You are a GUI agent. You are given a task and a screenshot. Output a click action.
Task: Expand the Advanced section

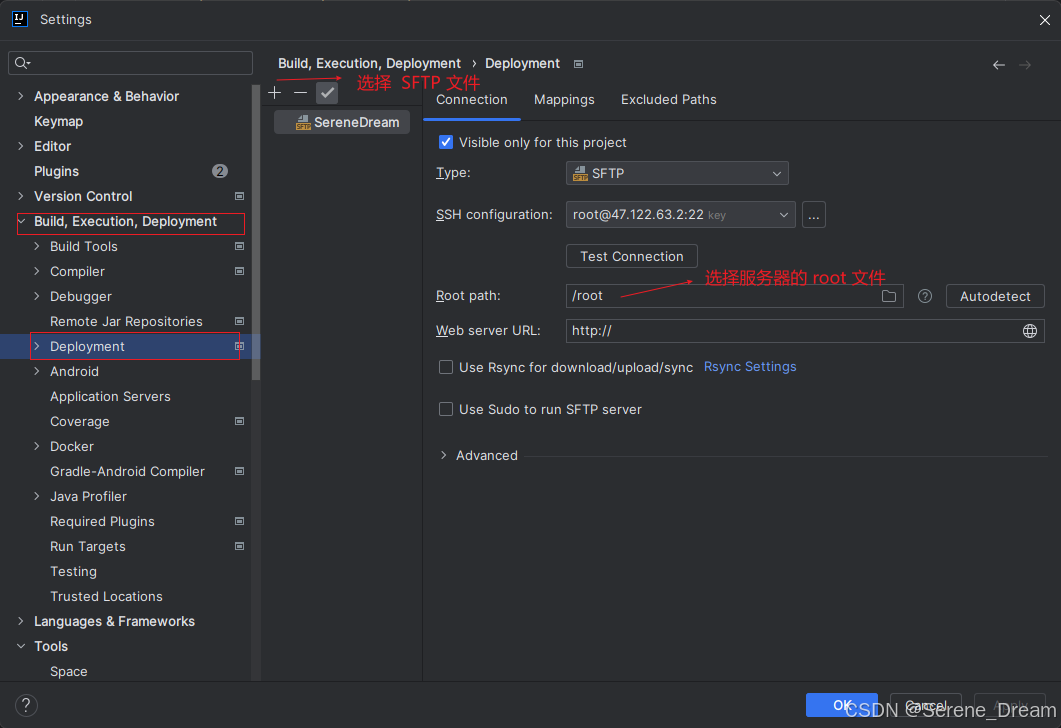click(x=443, y=455)
